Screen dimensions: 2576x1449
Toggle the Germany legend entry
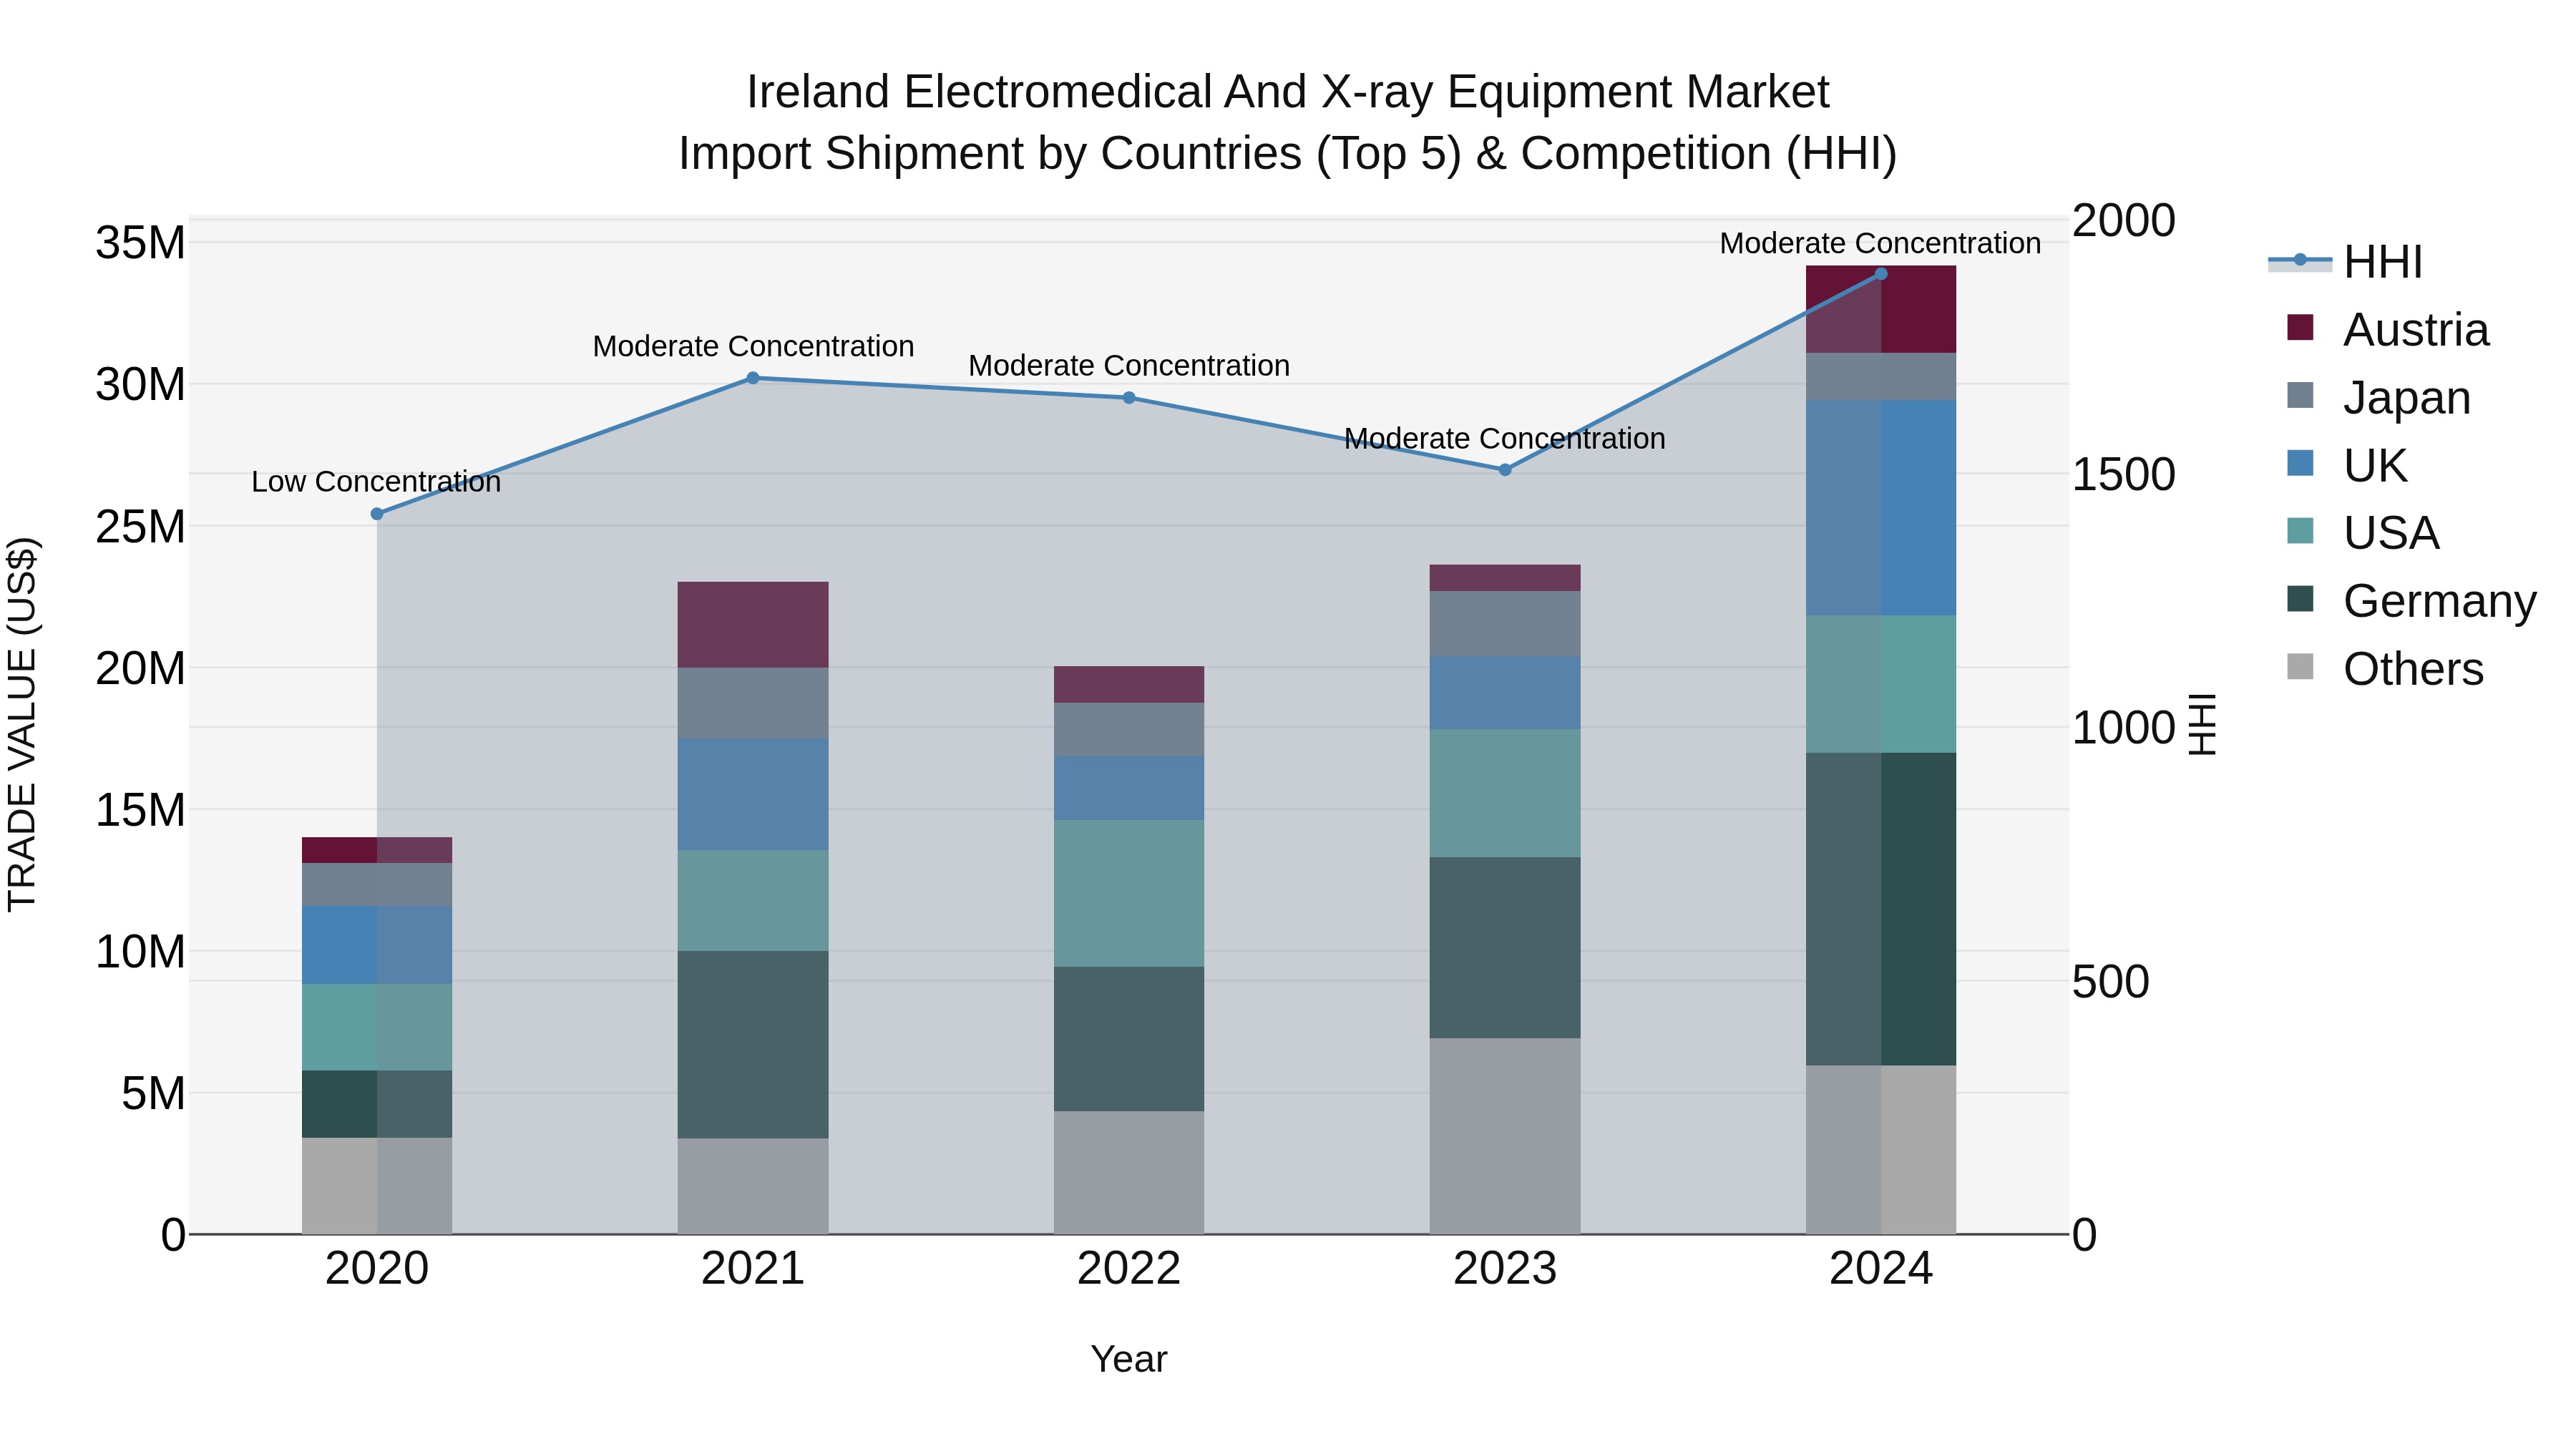[2412, 601]
